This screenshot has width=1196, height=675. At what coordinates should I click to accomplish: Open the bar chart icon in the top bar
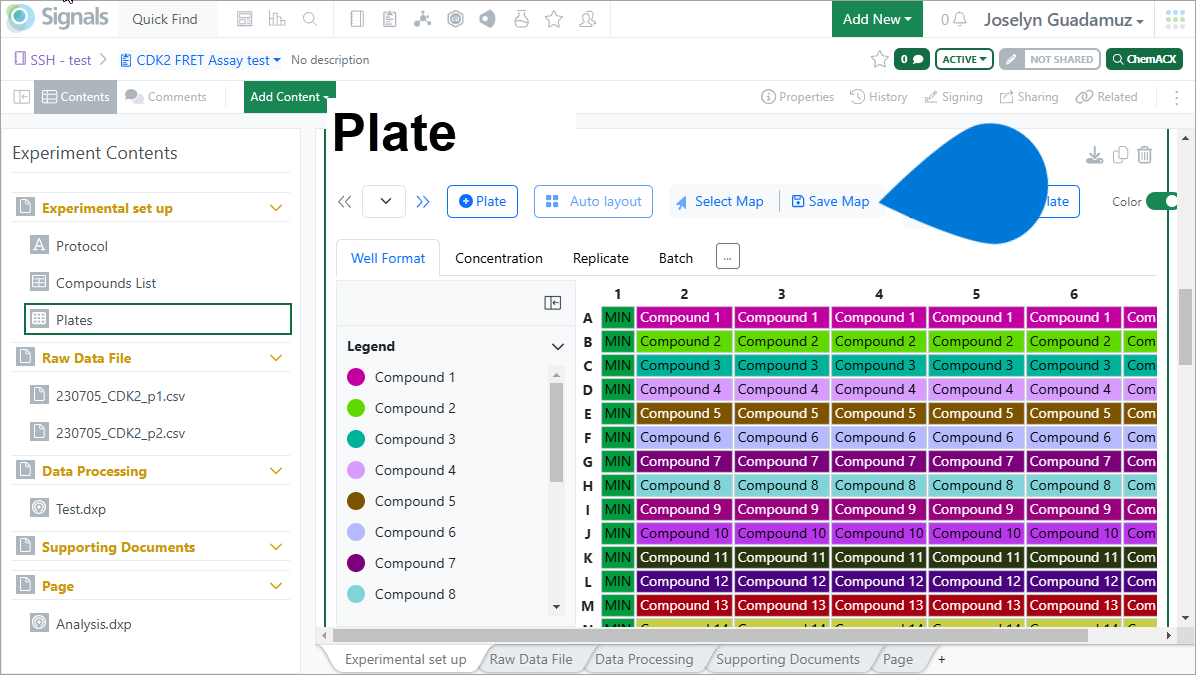pyautogui.click(x=277, y=19)
